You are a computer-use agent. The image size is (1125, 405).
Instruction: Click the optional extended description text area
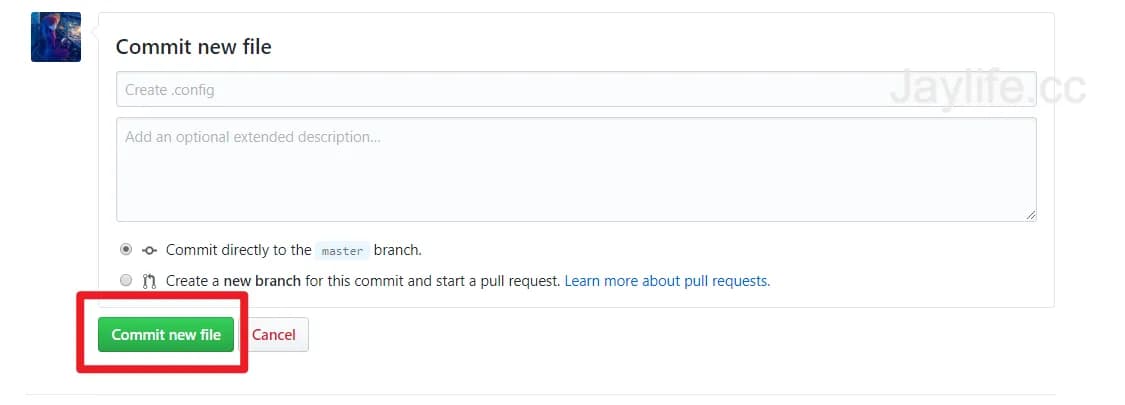click(x=576, y=169)
